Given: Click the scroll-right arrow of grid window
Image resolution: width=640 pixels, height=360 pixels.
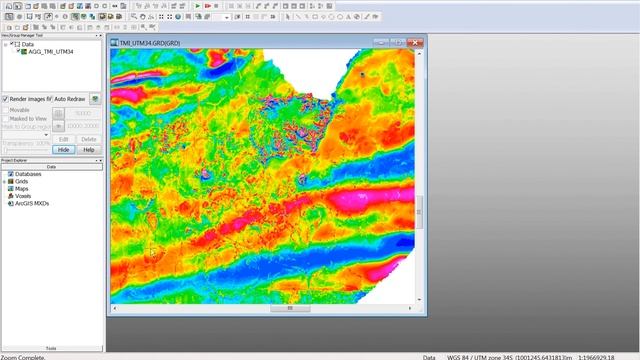Looking at the screenshot, I should [410, 308].
